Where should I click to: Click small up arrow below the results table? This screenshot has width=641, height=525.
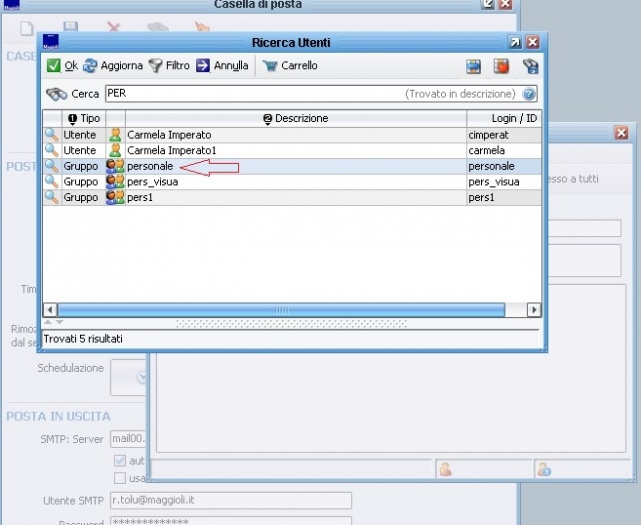click(48, 322)
